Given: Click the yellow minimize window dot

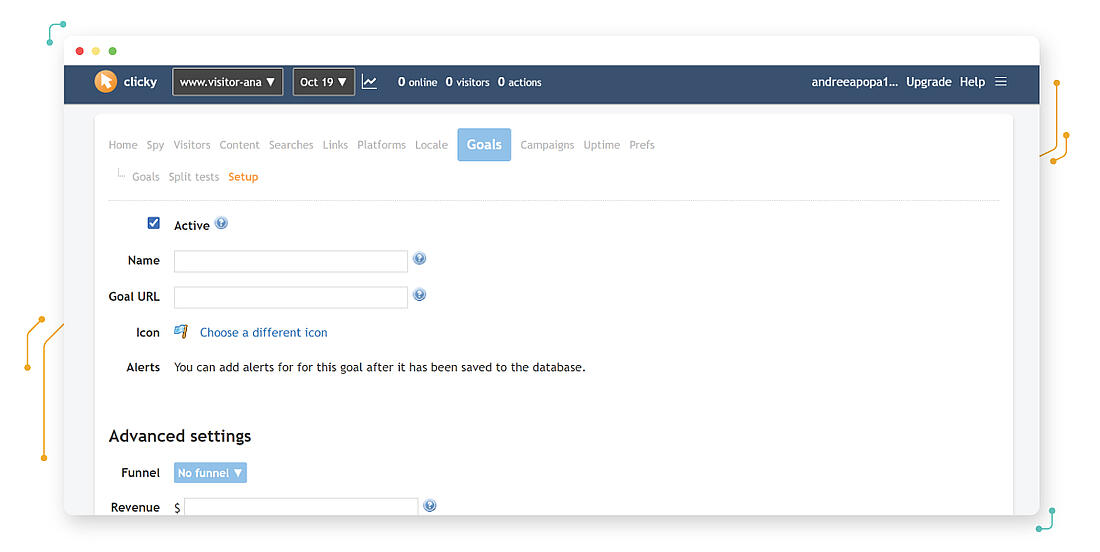Looking at the screenshot, I should pos(96,51).
